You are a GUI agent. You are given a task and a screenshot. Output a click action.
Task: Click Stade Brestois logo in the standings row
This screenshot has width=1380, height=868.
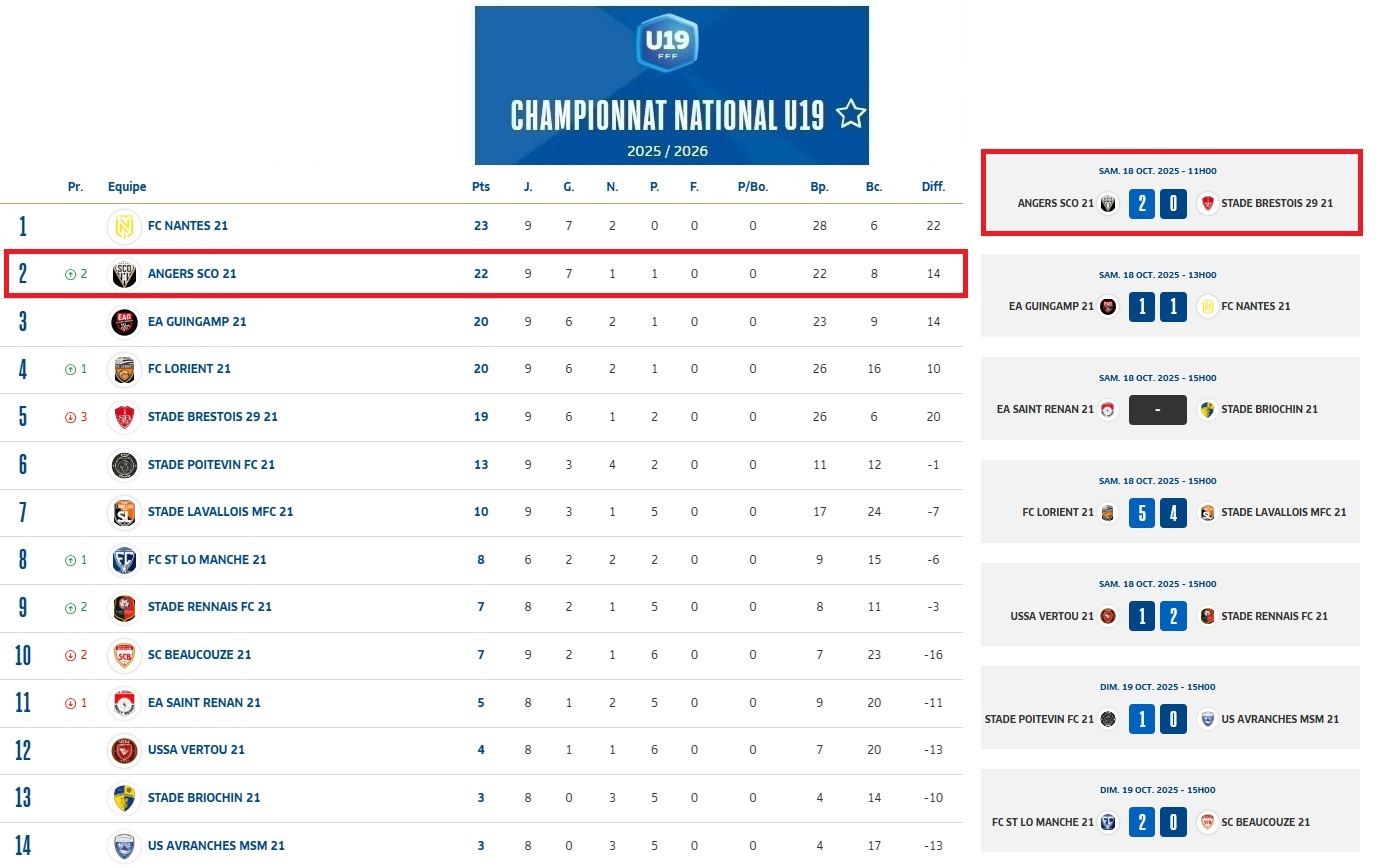click(x=124, y=417)
